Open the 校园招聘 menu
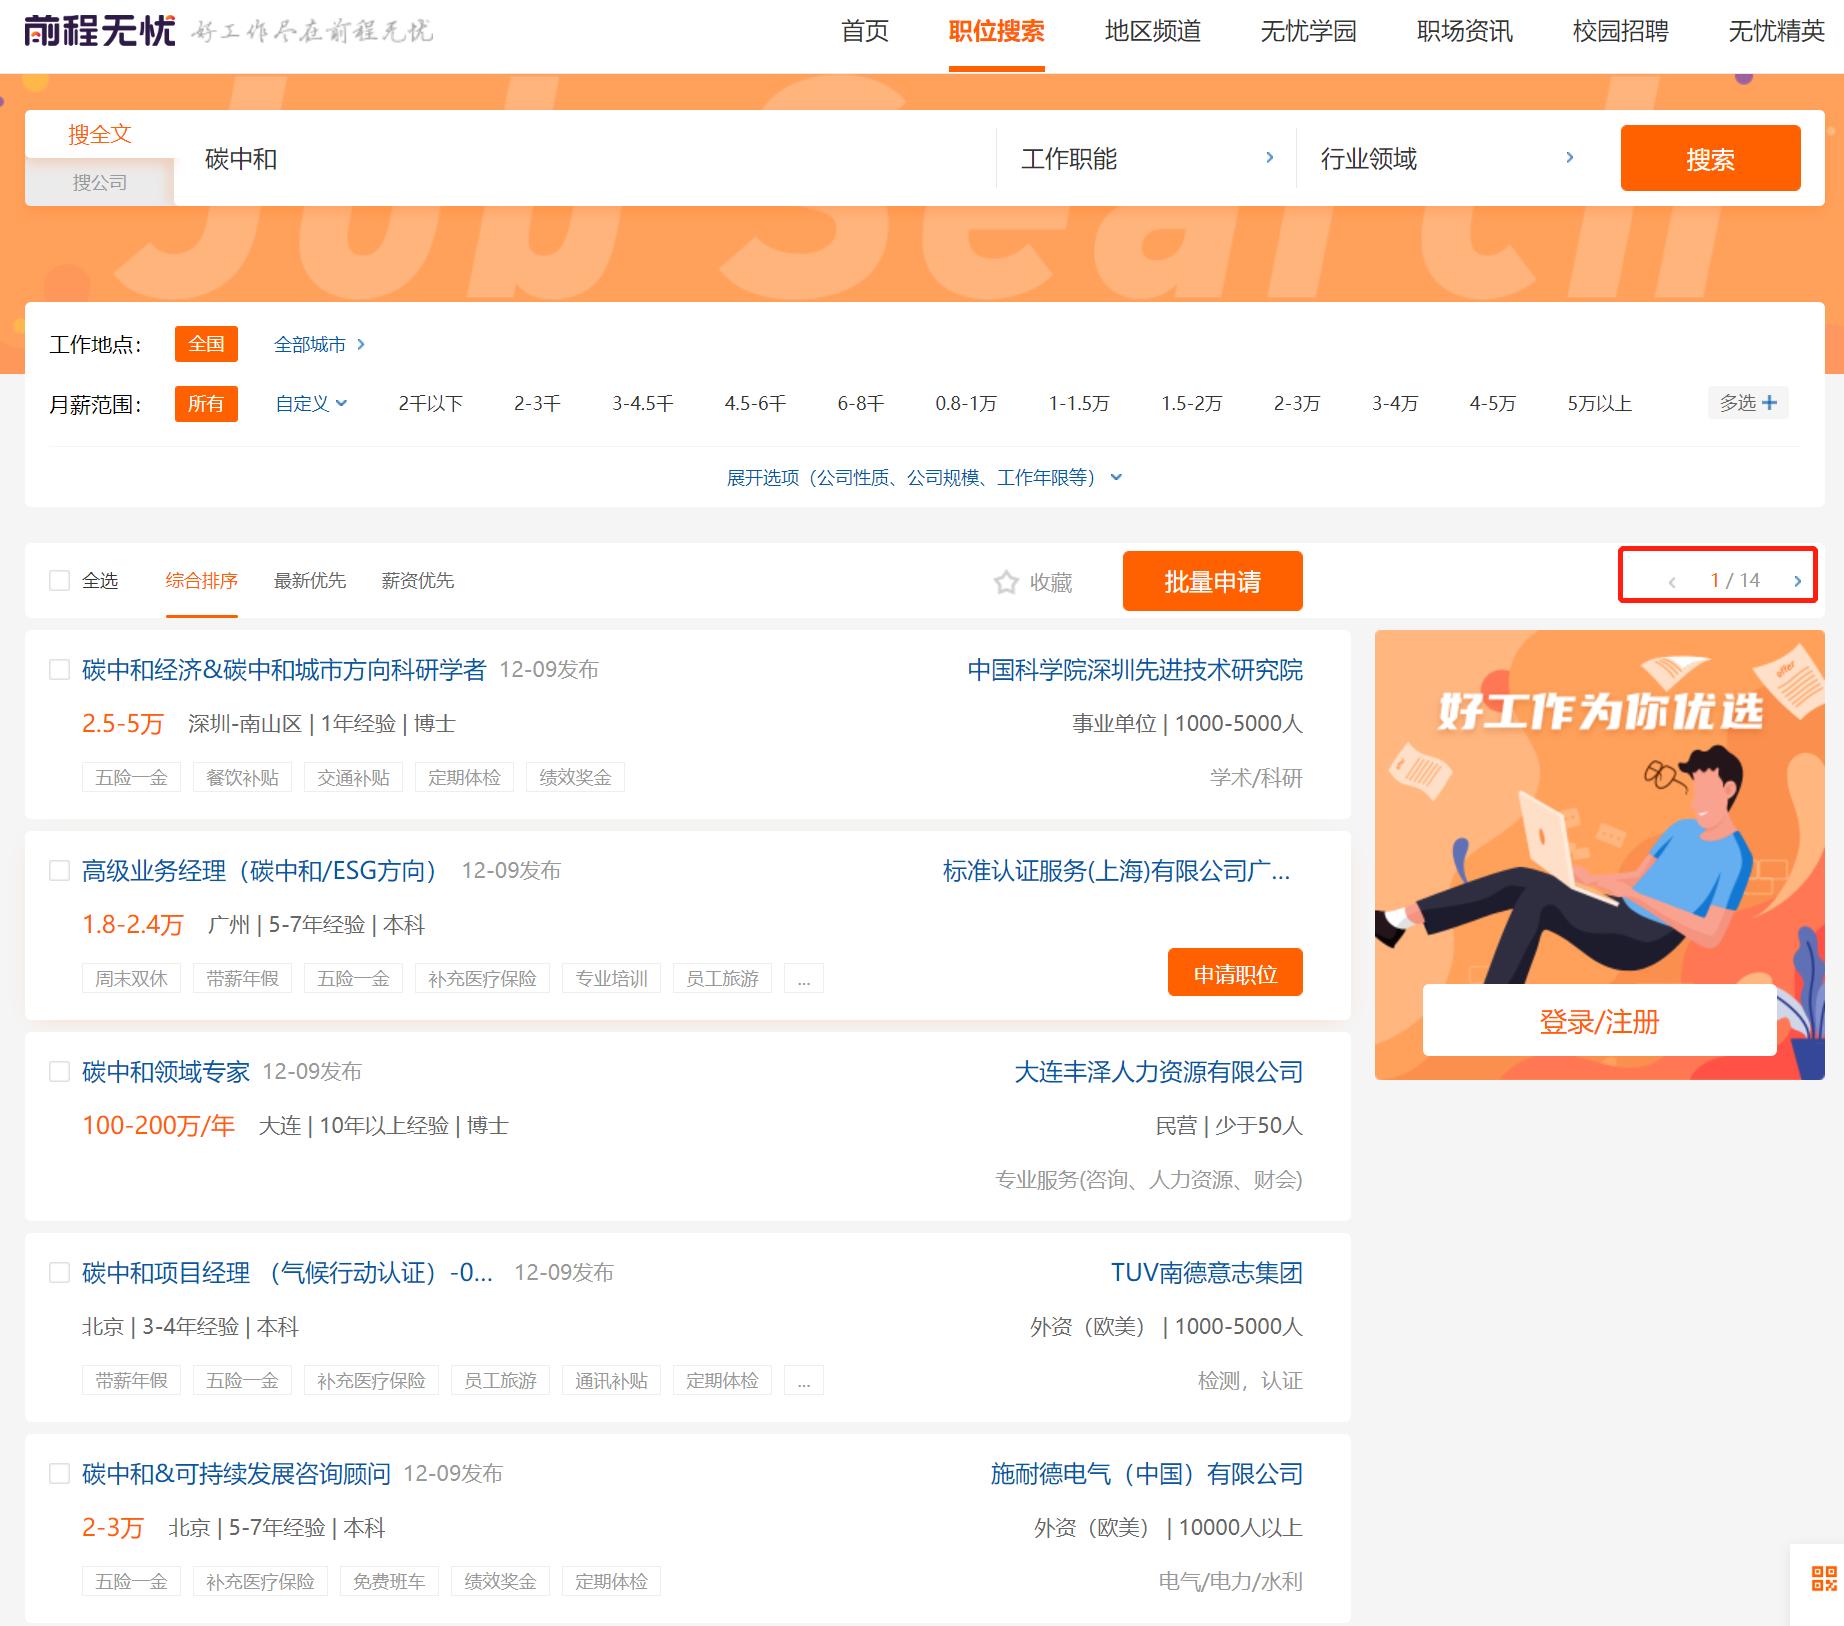 [x=1620, y=32]
